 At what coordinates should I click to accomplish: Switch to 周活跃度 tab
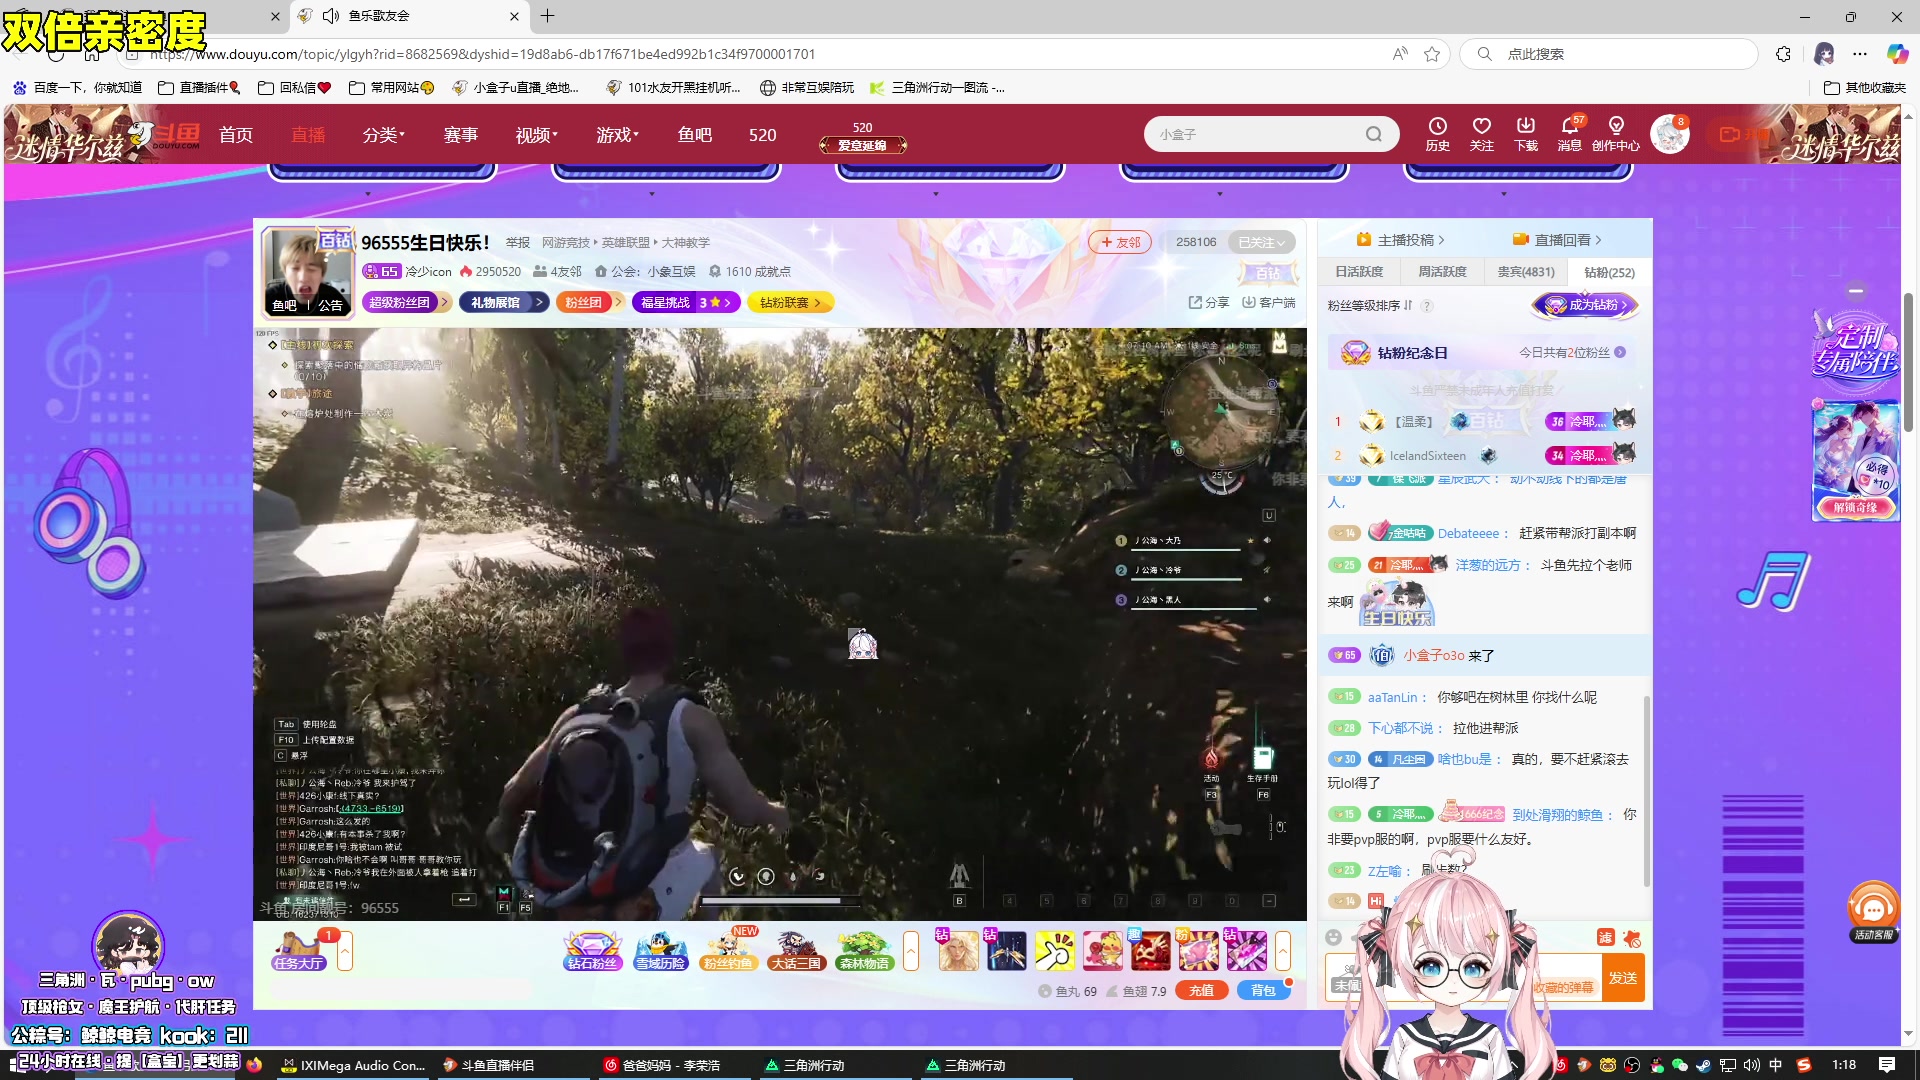(1442, 271)
